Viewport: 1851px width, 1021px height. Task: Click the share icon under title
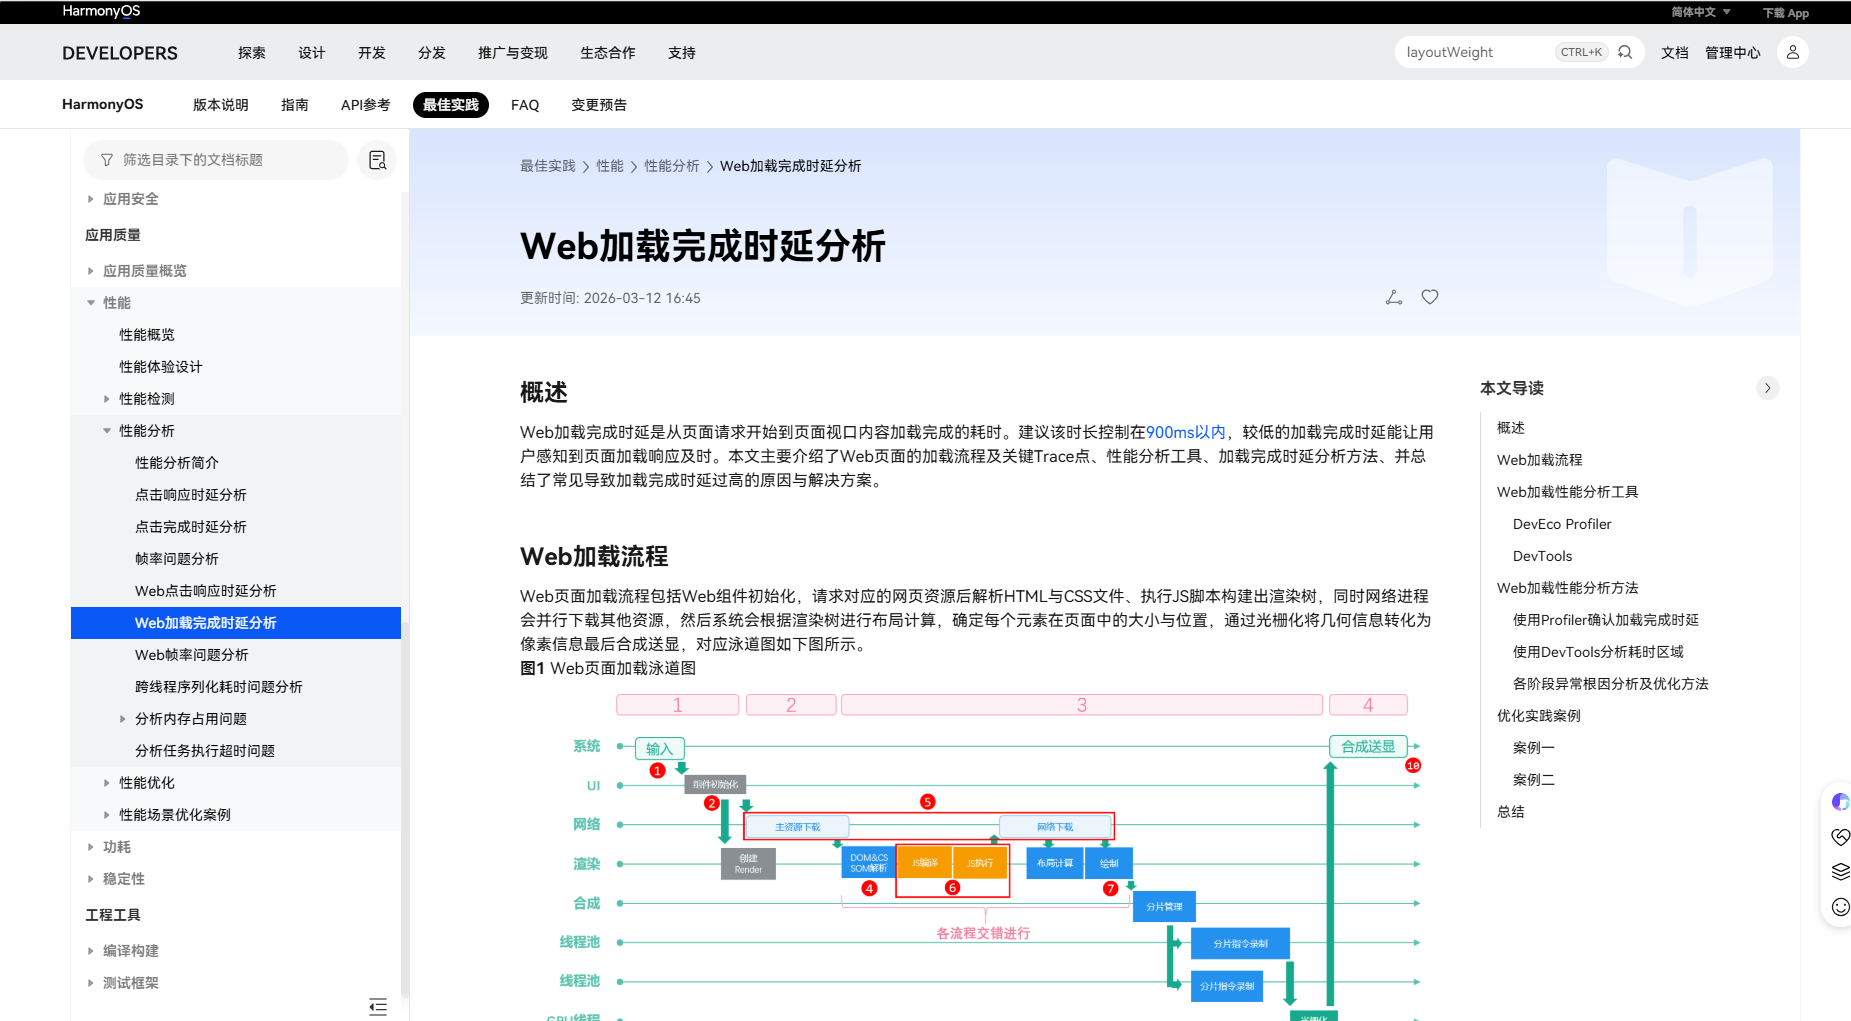(1394, 297)
